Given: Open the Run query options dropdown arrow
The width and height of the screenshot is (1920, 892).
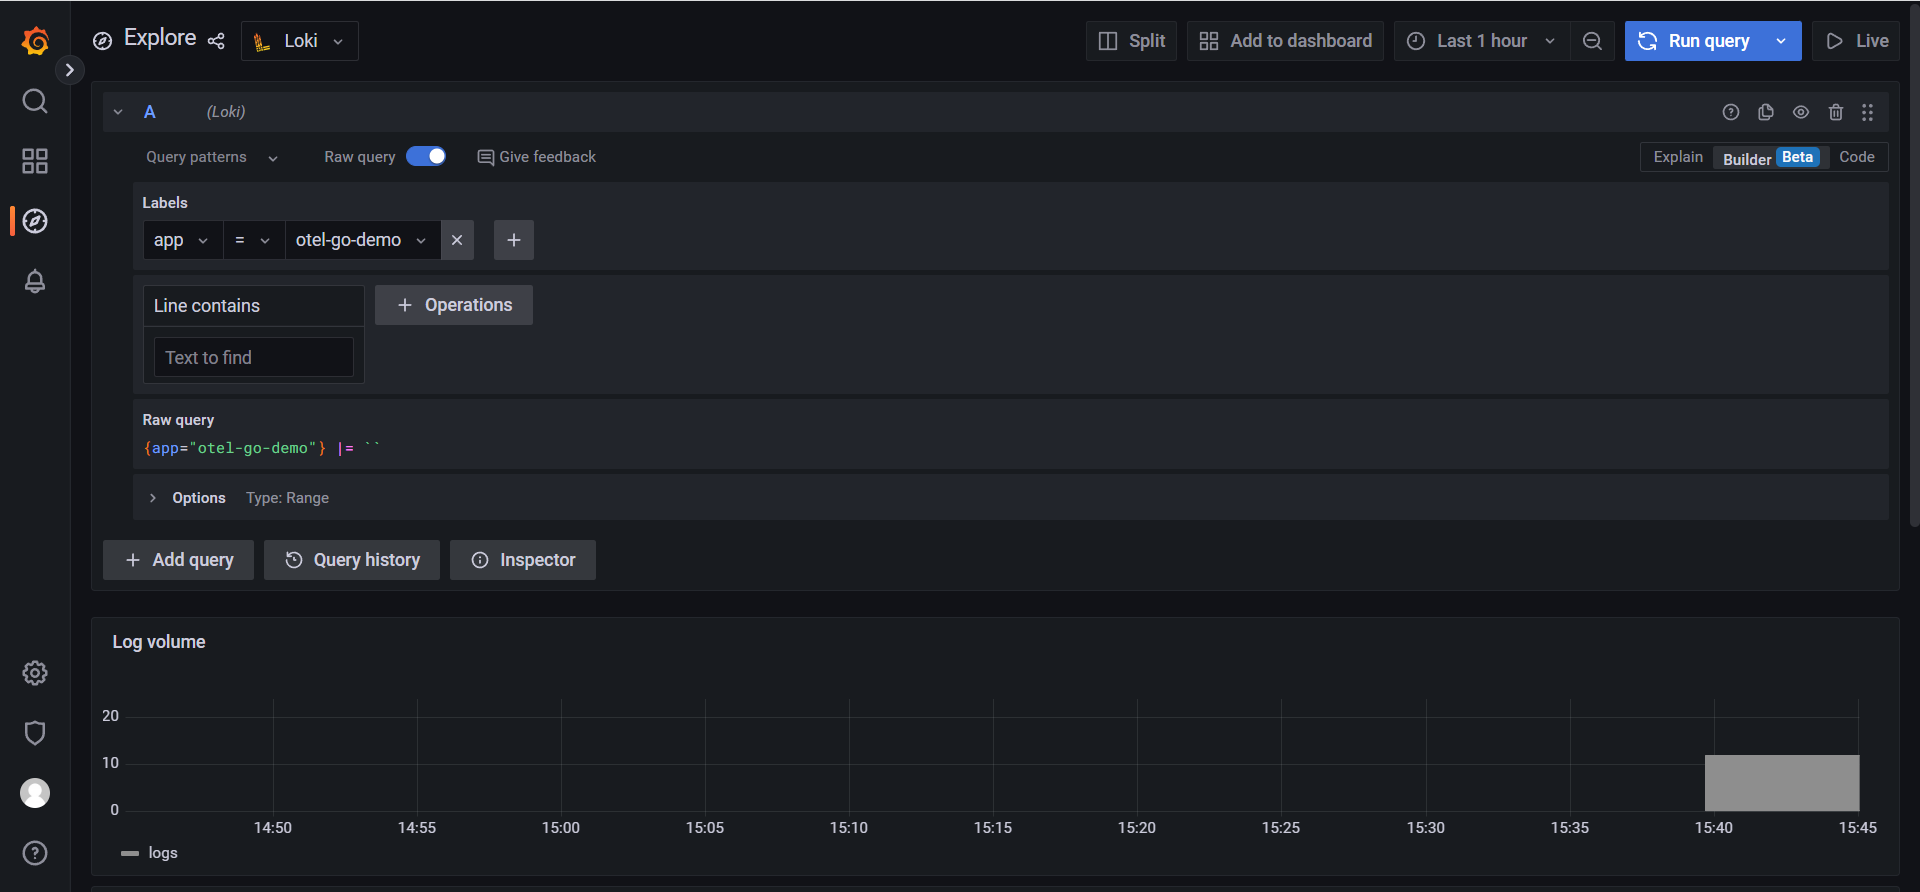Looking at the screenshot, I should (1781, 41).
